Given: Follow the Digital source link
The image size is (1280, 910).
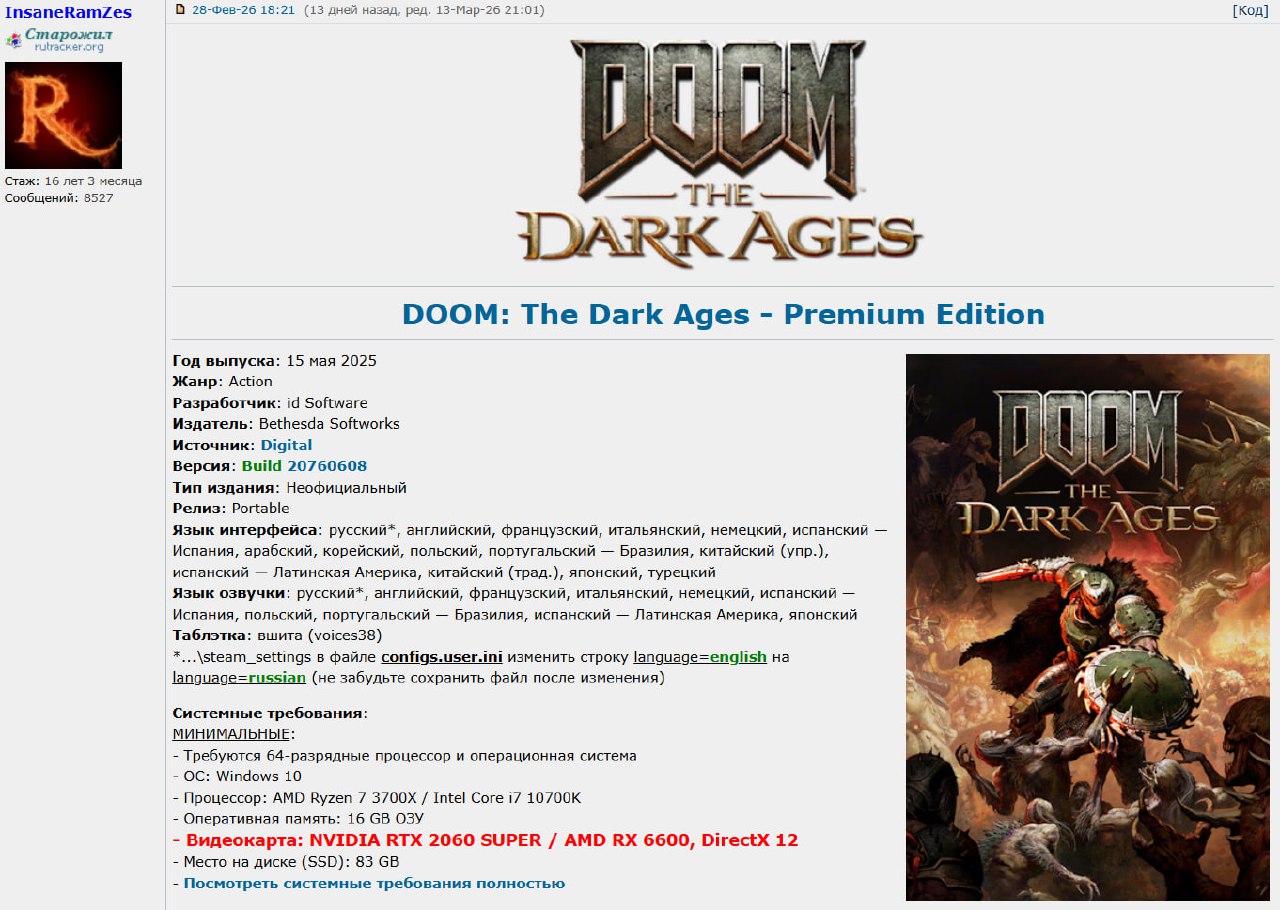Looking at the screenshot, I should pos(286,445).
